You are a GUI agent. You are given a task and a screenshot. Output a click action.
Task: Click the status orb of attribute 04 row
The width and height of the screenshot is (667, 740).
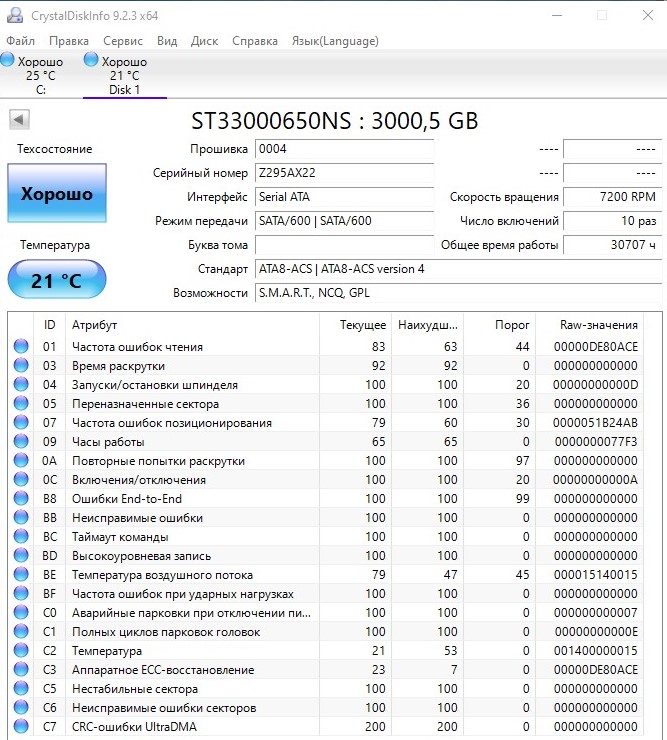[x=21, y=384]
